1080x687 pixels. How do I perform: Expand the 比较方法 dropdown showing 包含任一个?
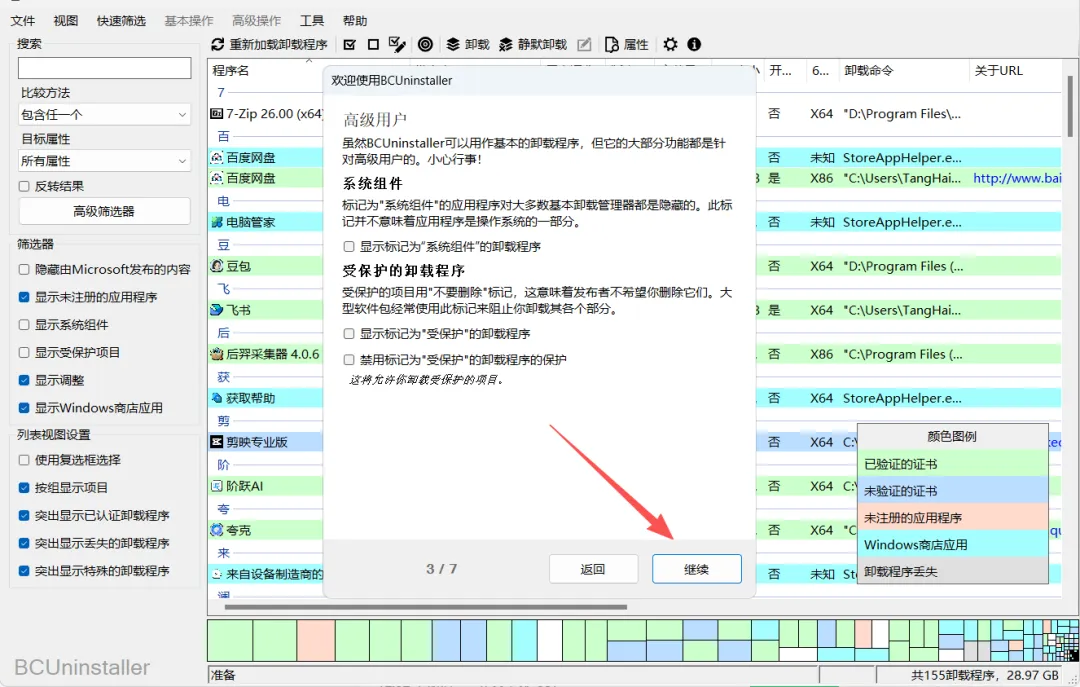105,114
